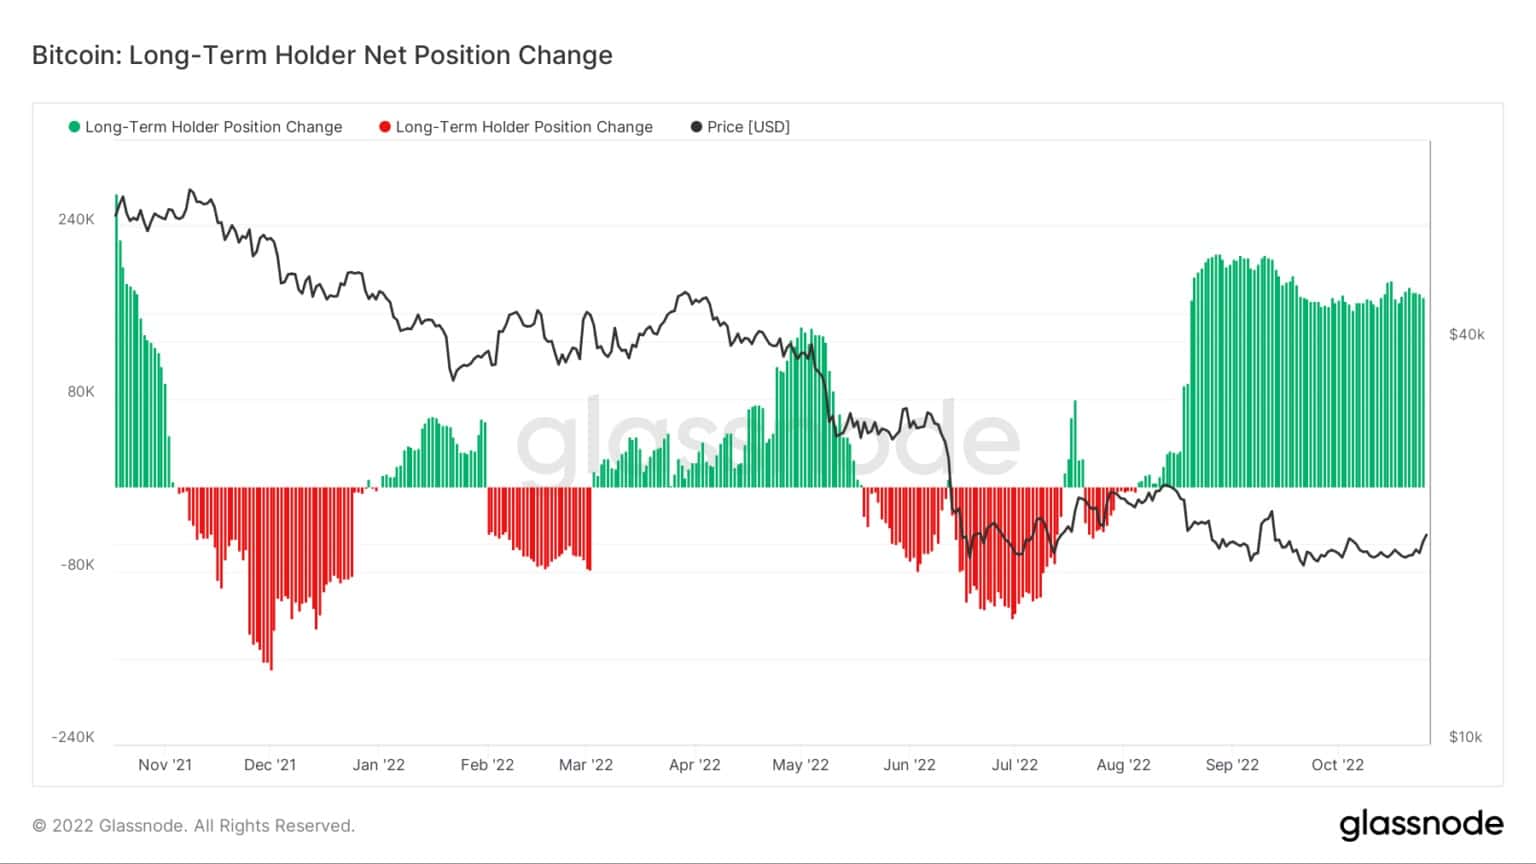Click the Nov '21 x-axis label
The image size is (1536, 864).
[x=165, y=765]
